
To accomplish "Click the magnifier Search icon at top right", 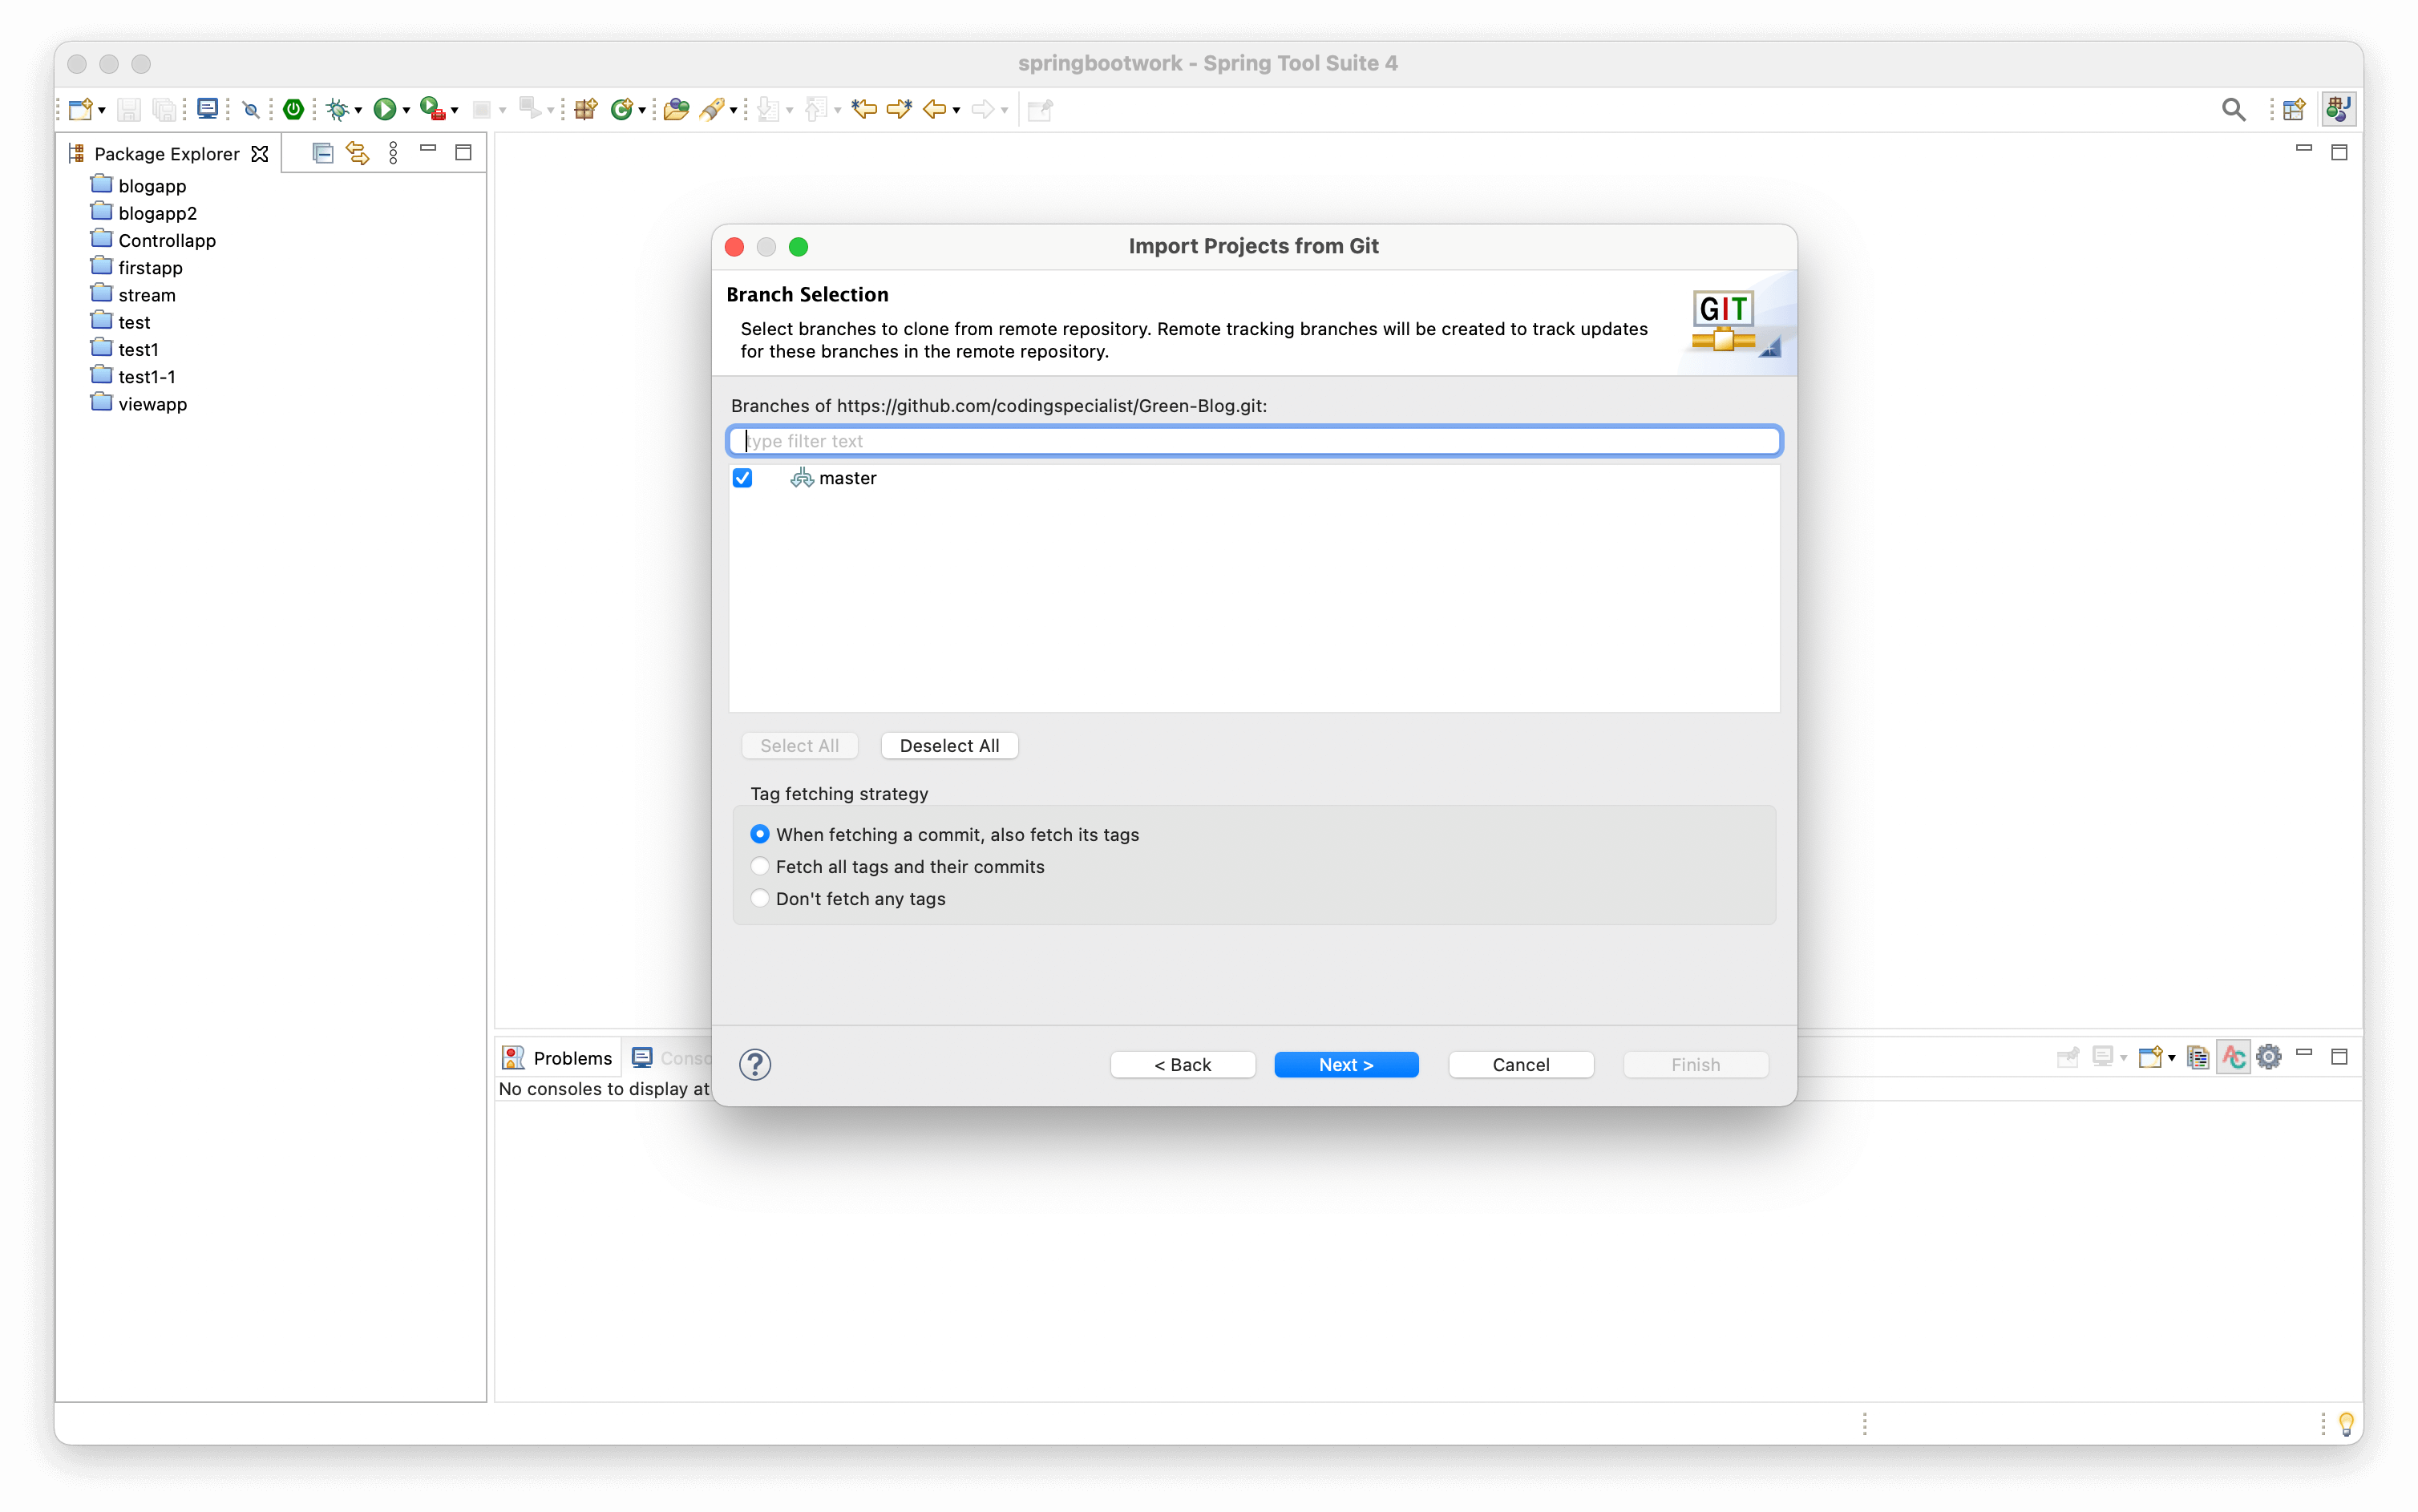I will pos(2233,109).
